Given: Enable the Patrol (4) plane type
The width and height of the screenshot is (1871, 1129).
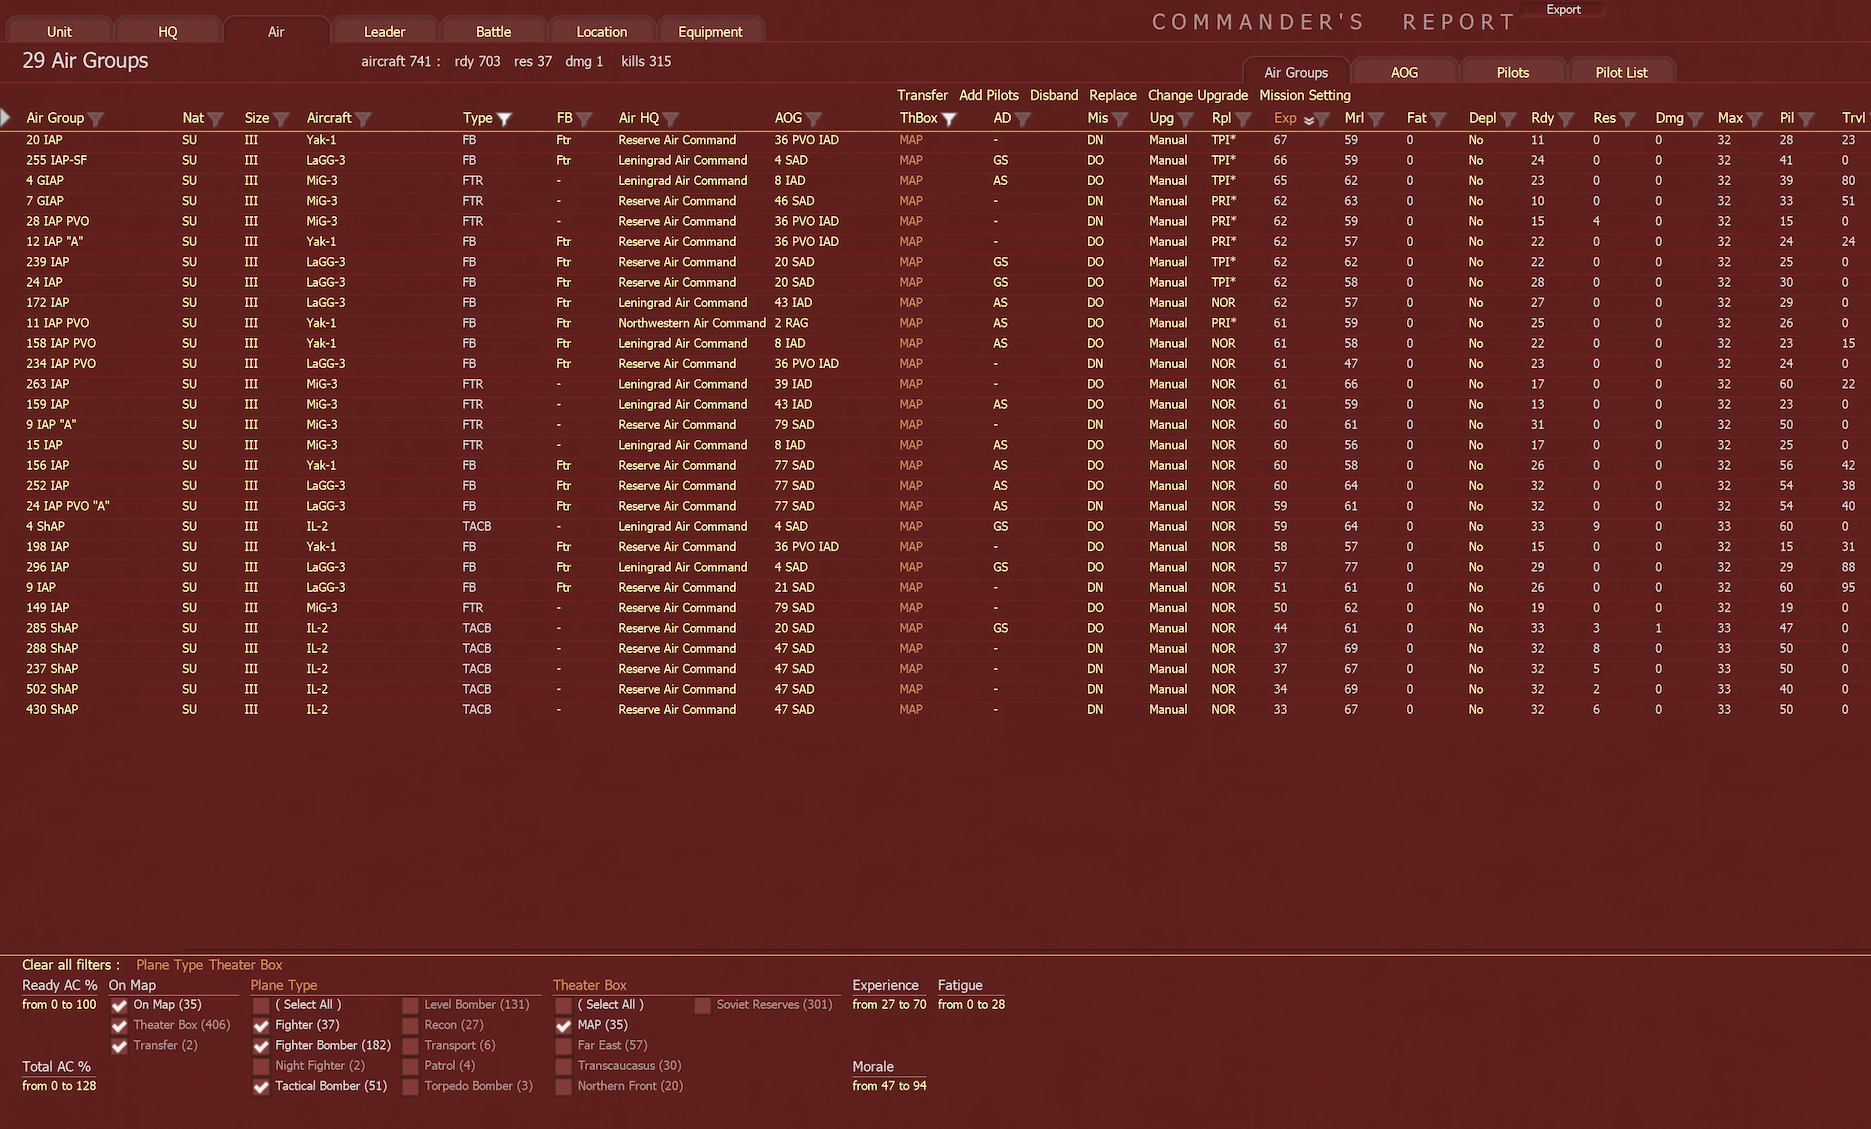Looking at the screenshot, I should tap(410, 1066).
